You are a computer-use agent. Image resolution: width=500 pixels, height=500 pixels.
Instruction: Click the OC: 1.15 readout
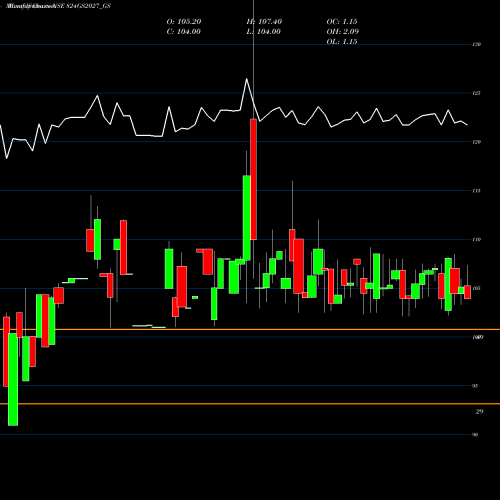click(x=342, y=22)
